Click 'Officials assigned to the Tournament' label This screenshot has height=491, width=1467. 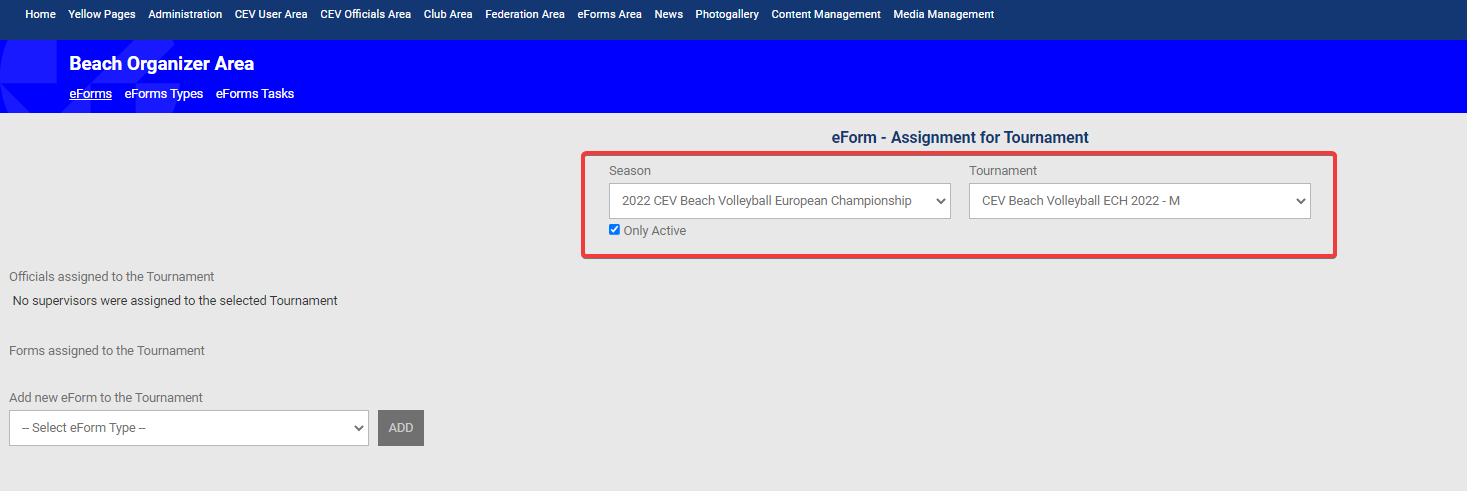click(112, 277)
